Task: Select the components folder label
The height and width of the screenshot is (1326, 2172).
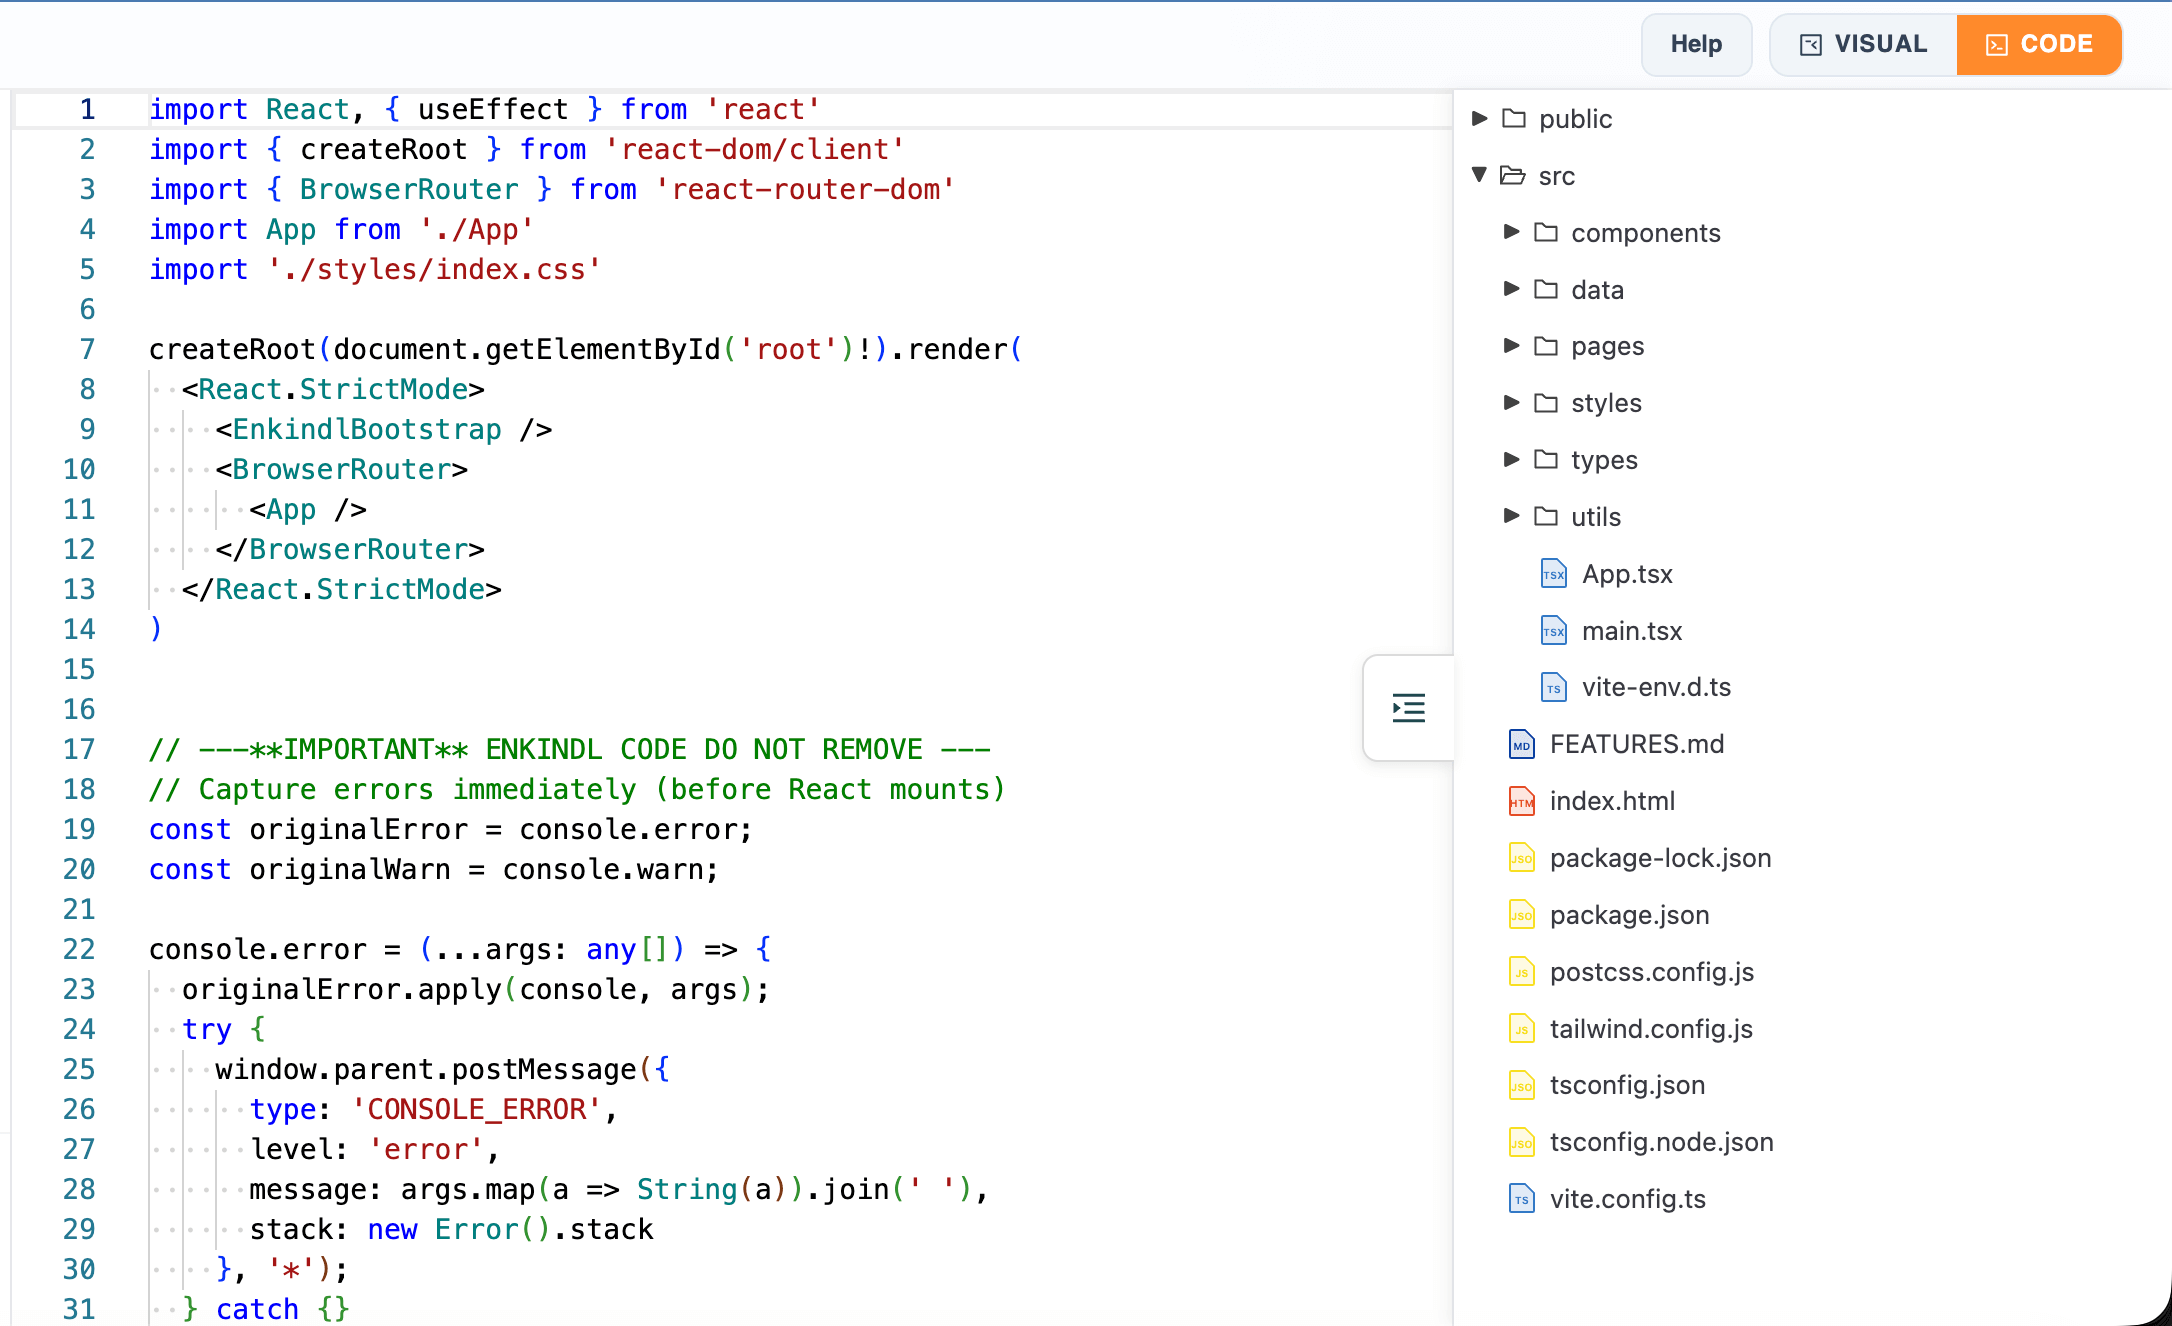Action: (x=1645, y=233)
